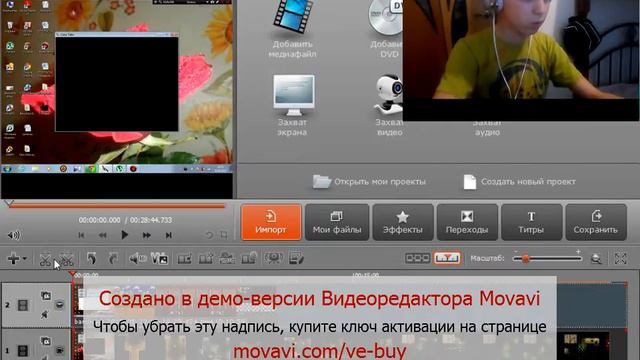Screen dimensions: 640x360
Task: Open the Титры tab
Action: [531, 222]
